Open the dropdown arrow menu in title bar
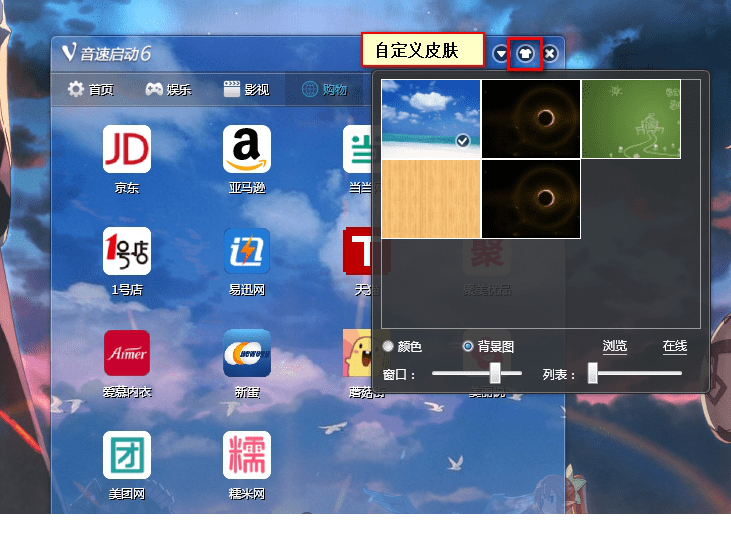This screenshot has height=534, width=731. coord(501,54)
